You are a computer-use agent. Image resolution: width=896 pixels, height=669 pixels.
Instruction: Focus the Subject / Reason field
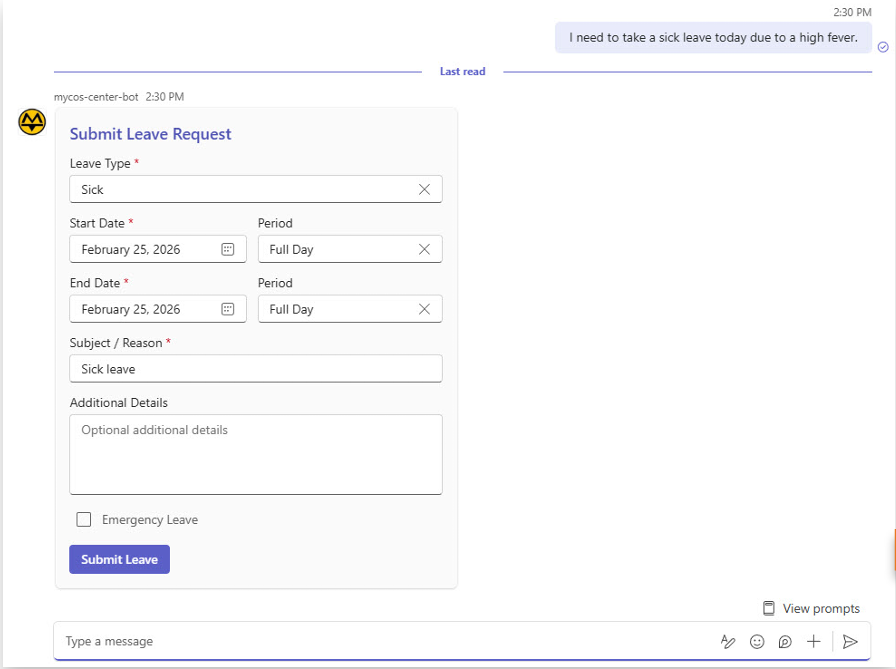(x=255, y=368)
